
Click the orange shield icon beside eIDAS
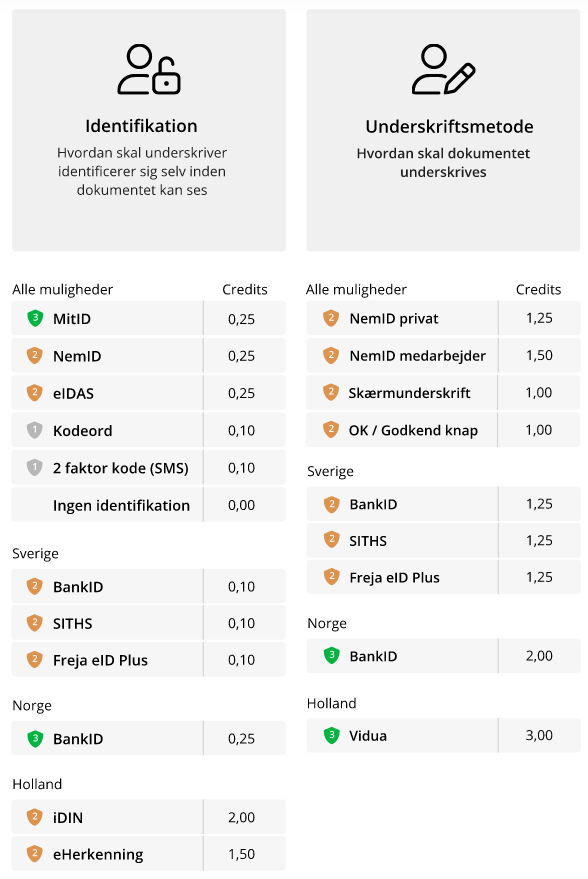click(x=35, y=393)
